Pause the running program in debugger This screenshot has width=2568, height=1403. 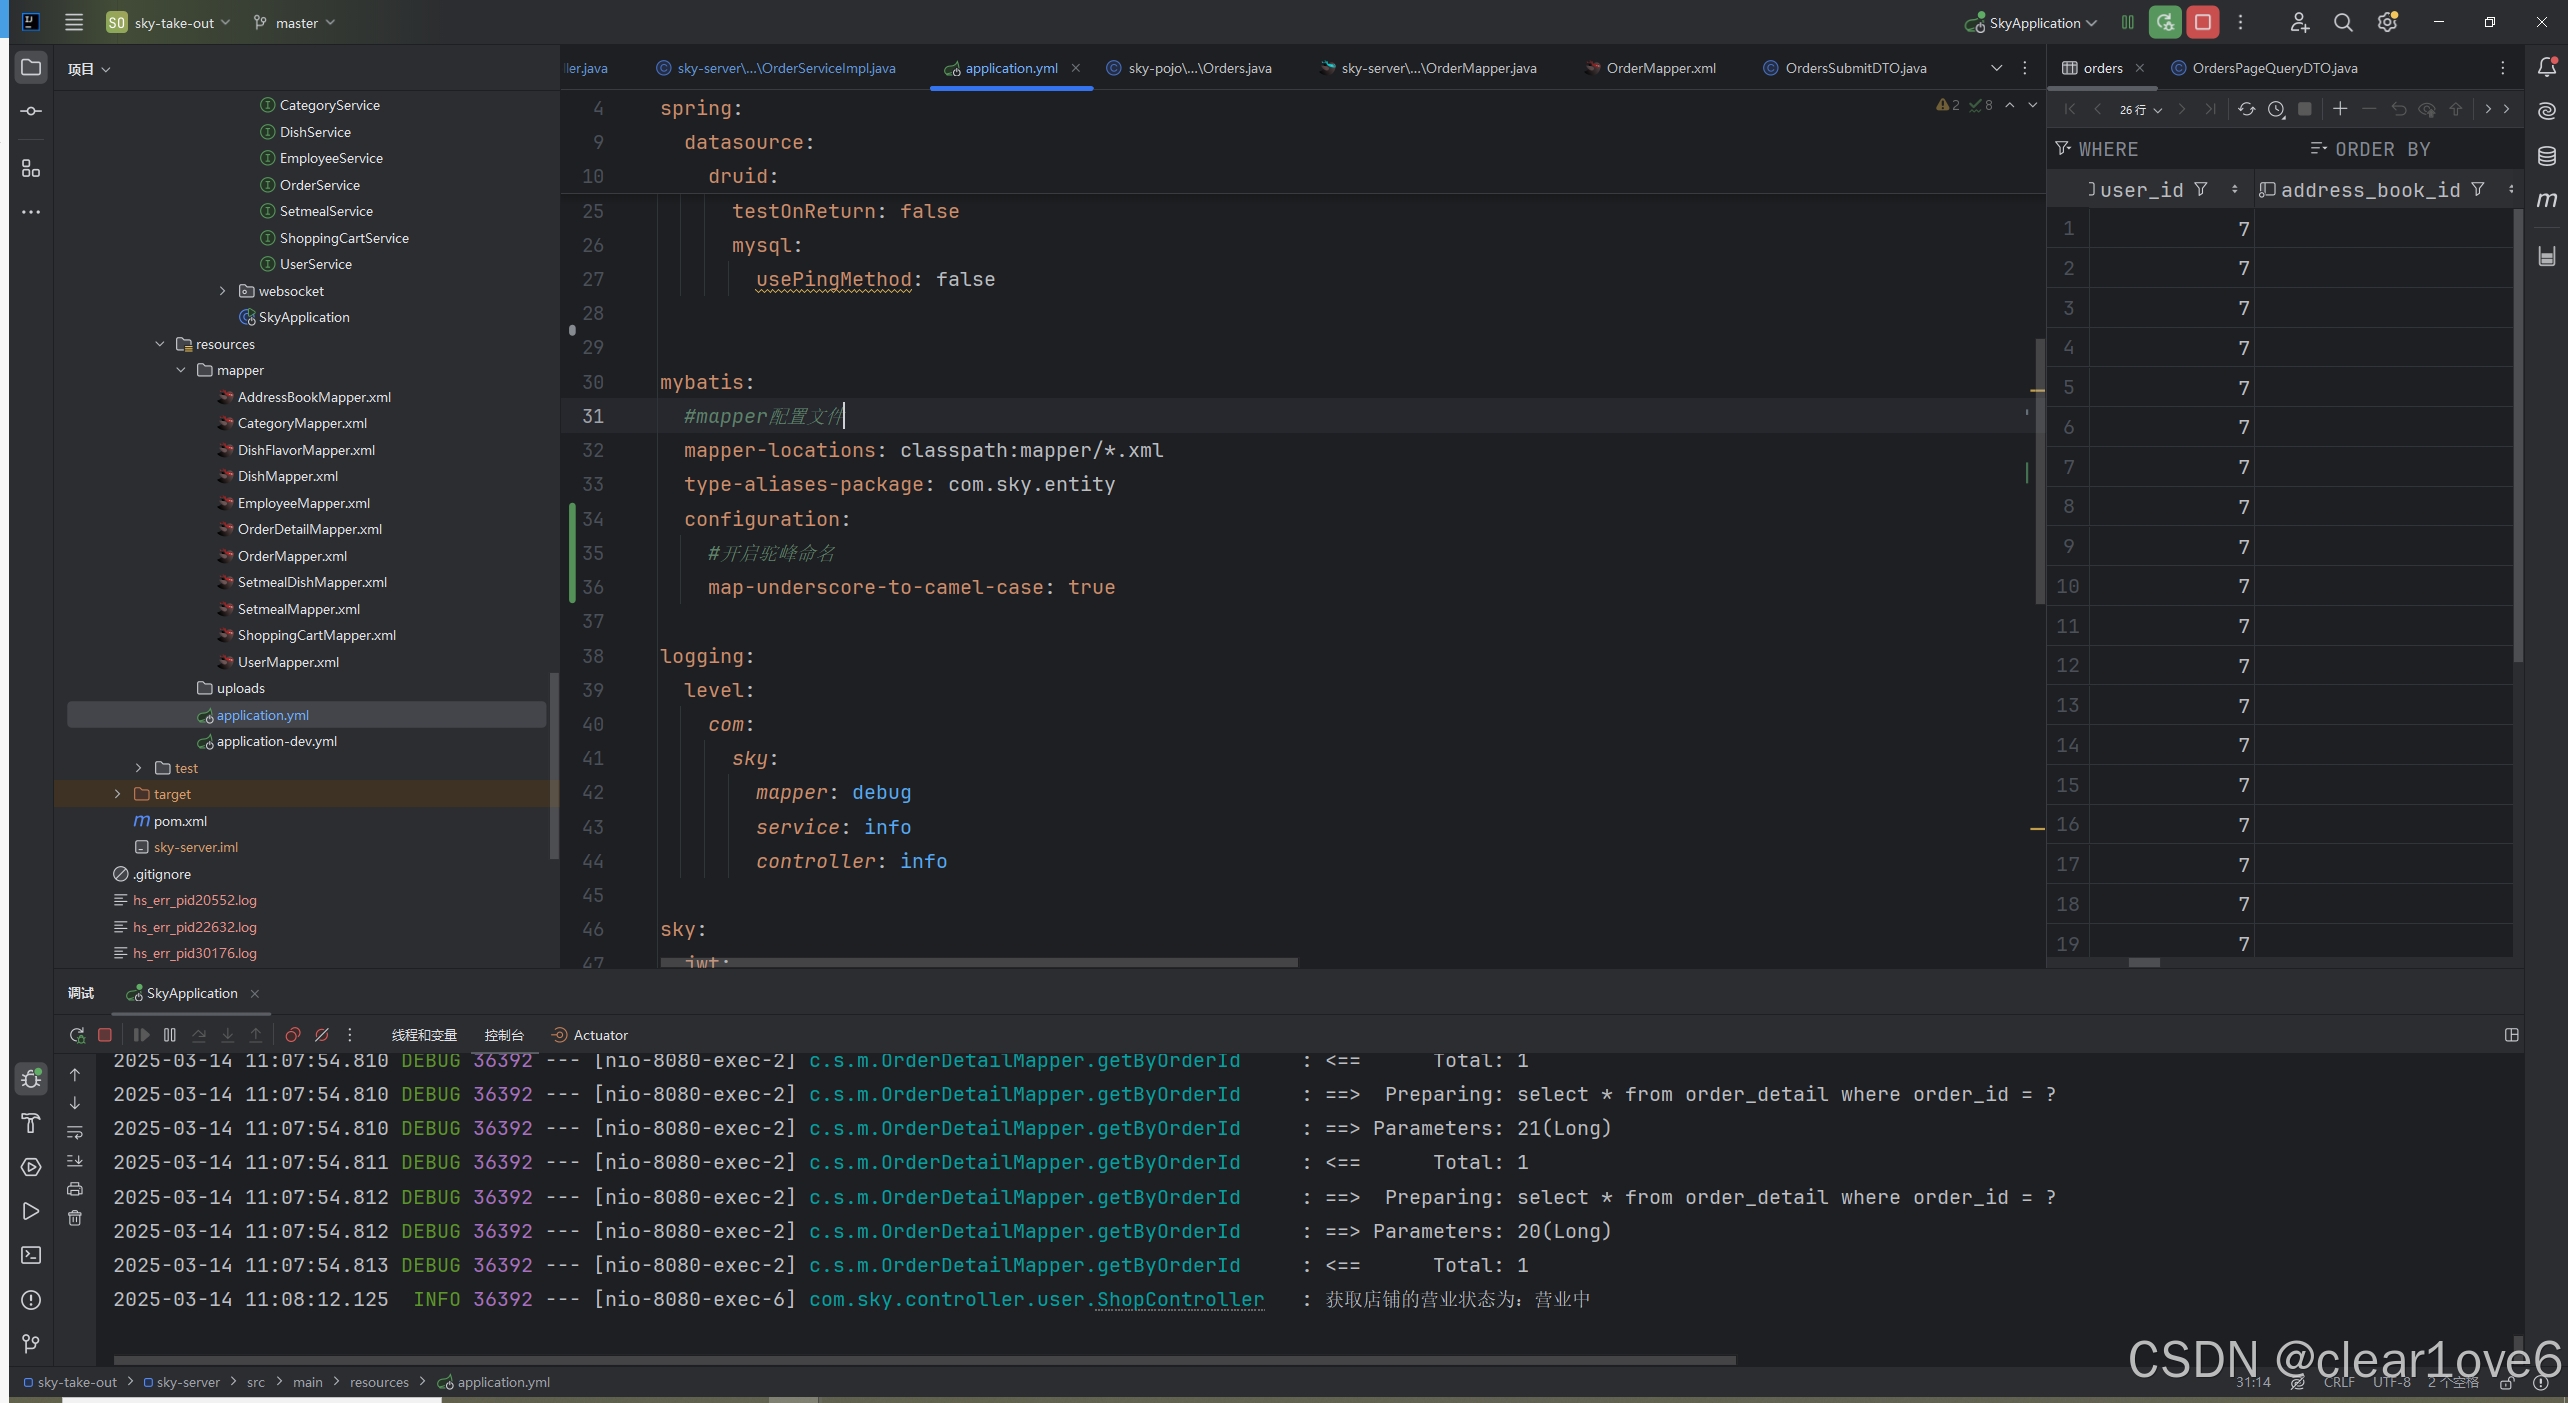point(170,1035)
